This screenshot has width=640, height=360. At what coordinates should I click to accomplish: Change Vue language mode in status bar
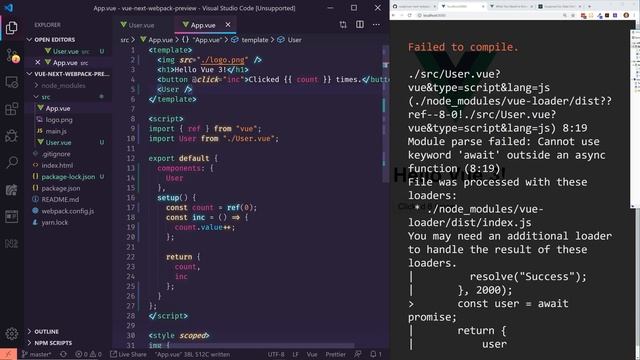coord(312,354)
